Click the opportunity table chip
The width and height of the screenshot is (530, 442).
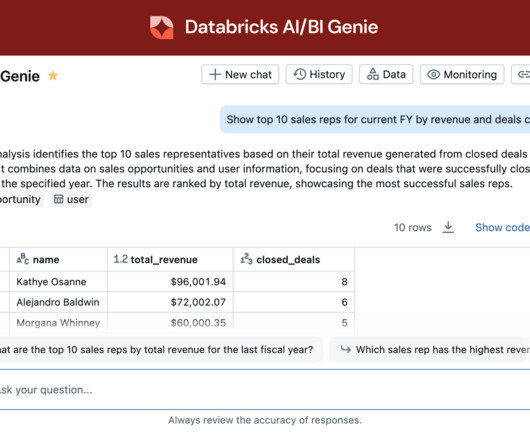click(21, 199)
